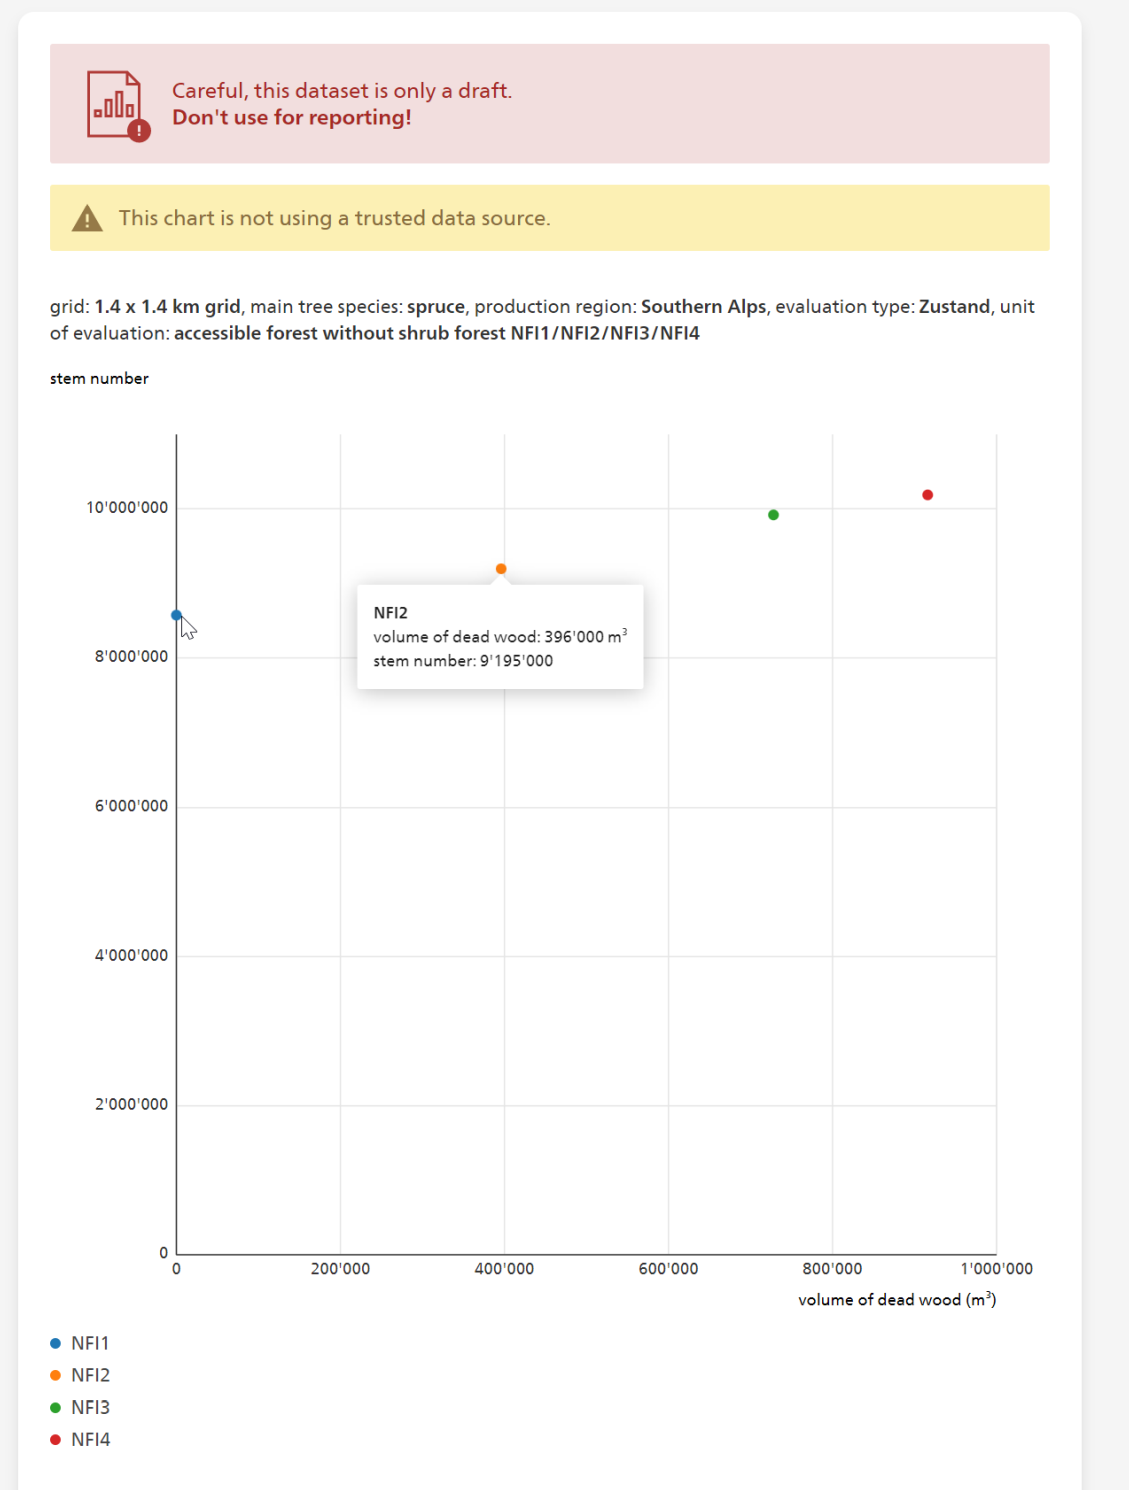1129x1490 pixels.
Task: Click the red NFI4 legend dot
Action: pyautogui.click(x=53, y=1439)
